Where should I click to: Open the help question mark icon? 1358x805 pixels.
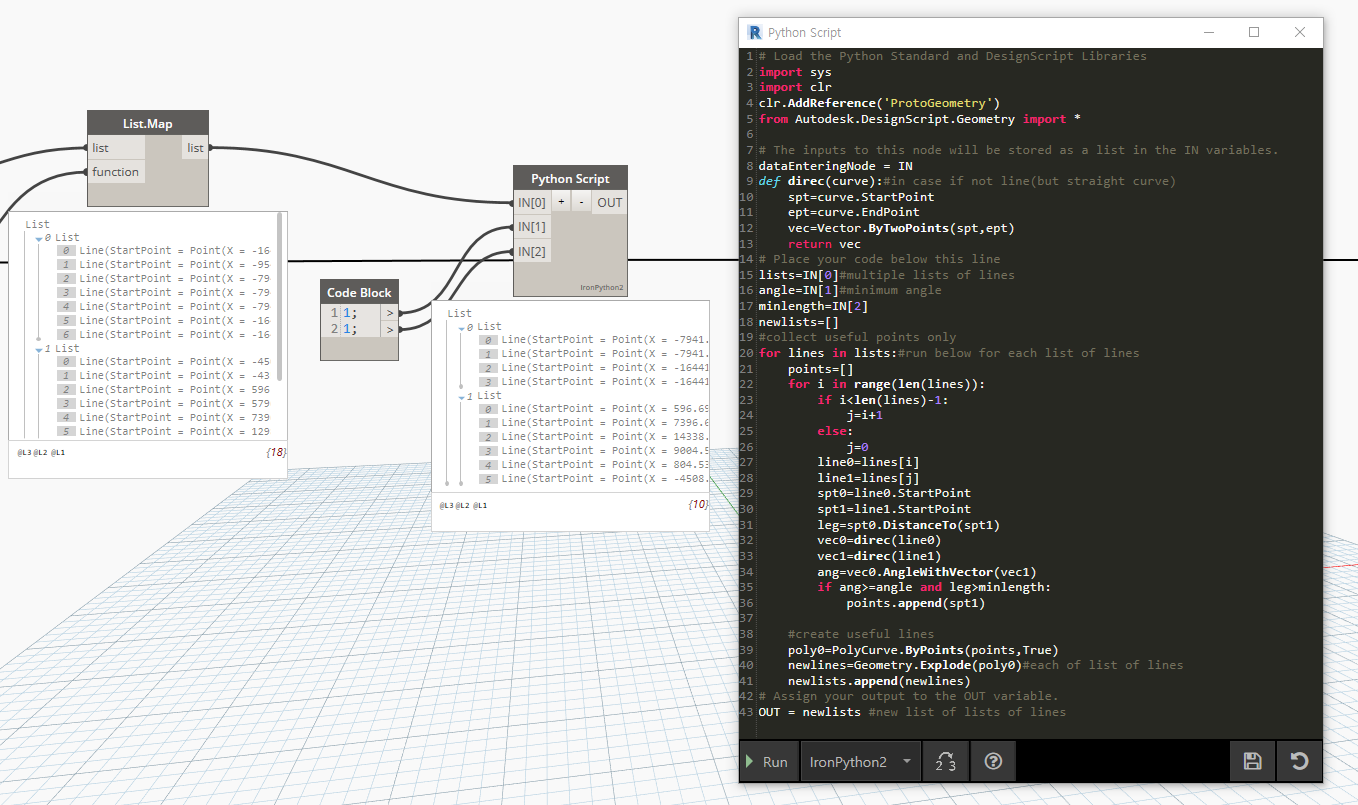[x=993, y=762]
